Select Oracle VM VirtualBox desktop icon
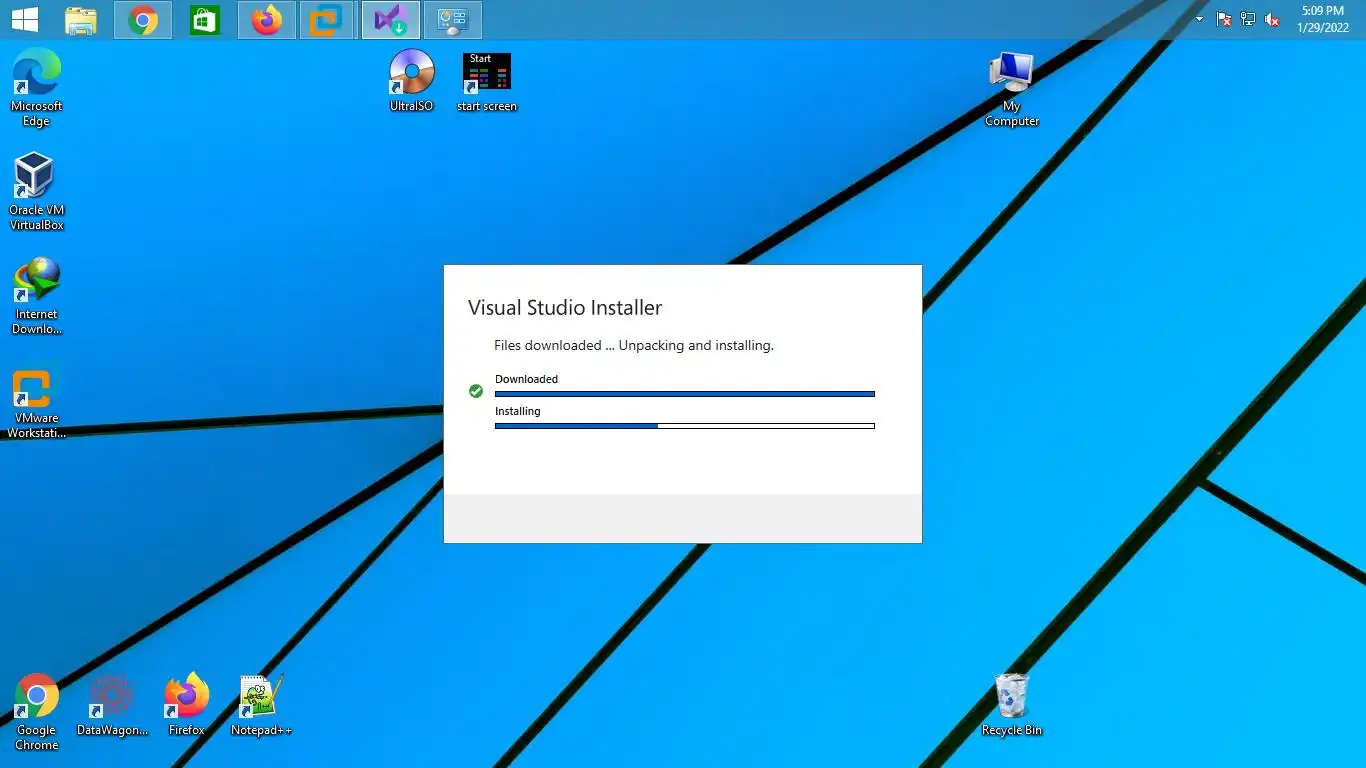 tap(37, 192)
